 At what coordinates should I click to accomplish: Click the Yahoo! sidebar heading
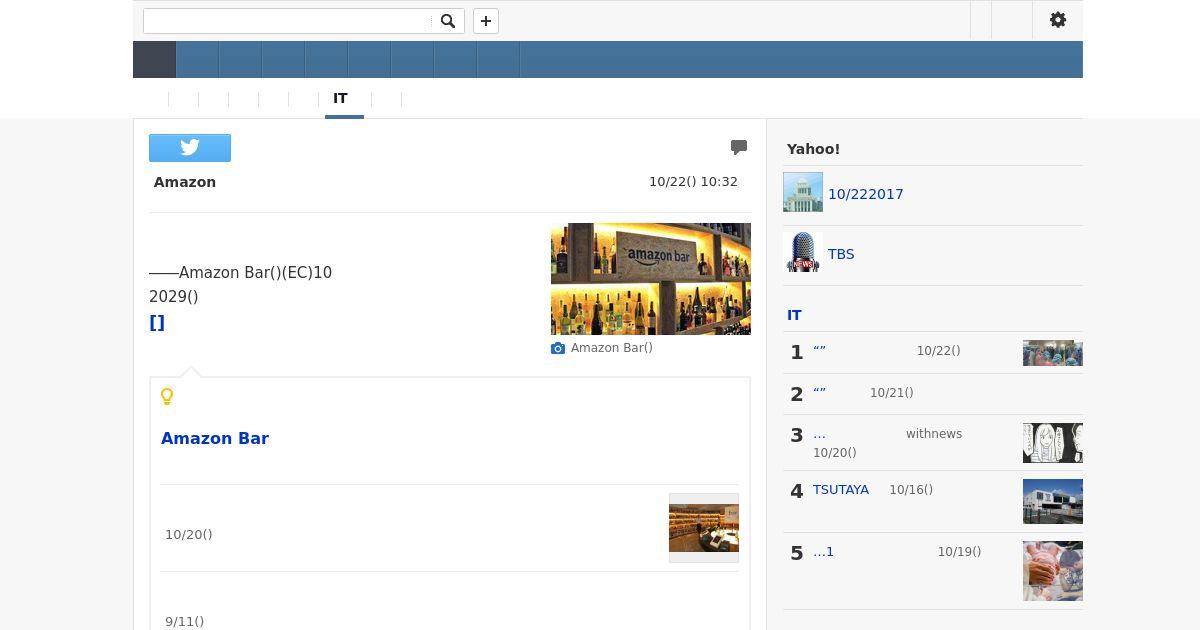click(813, 149)
